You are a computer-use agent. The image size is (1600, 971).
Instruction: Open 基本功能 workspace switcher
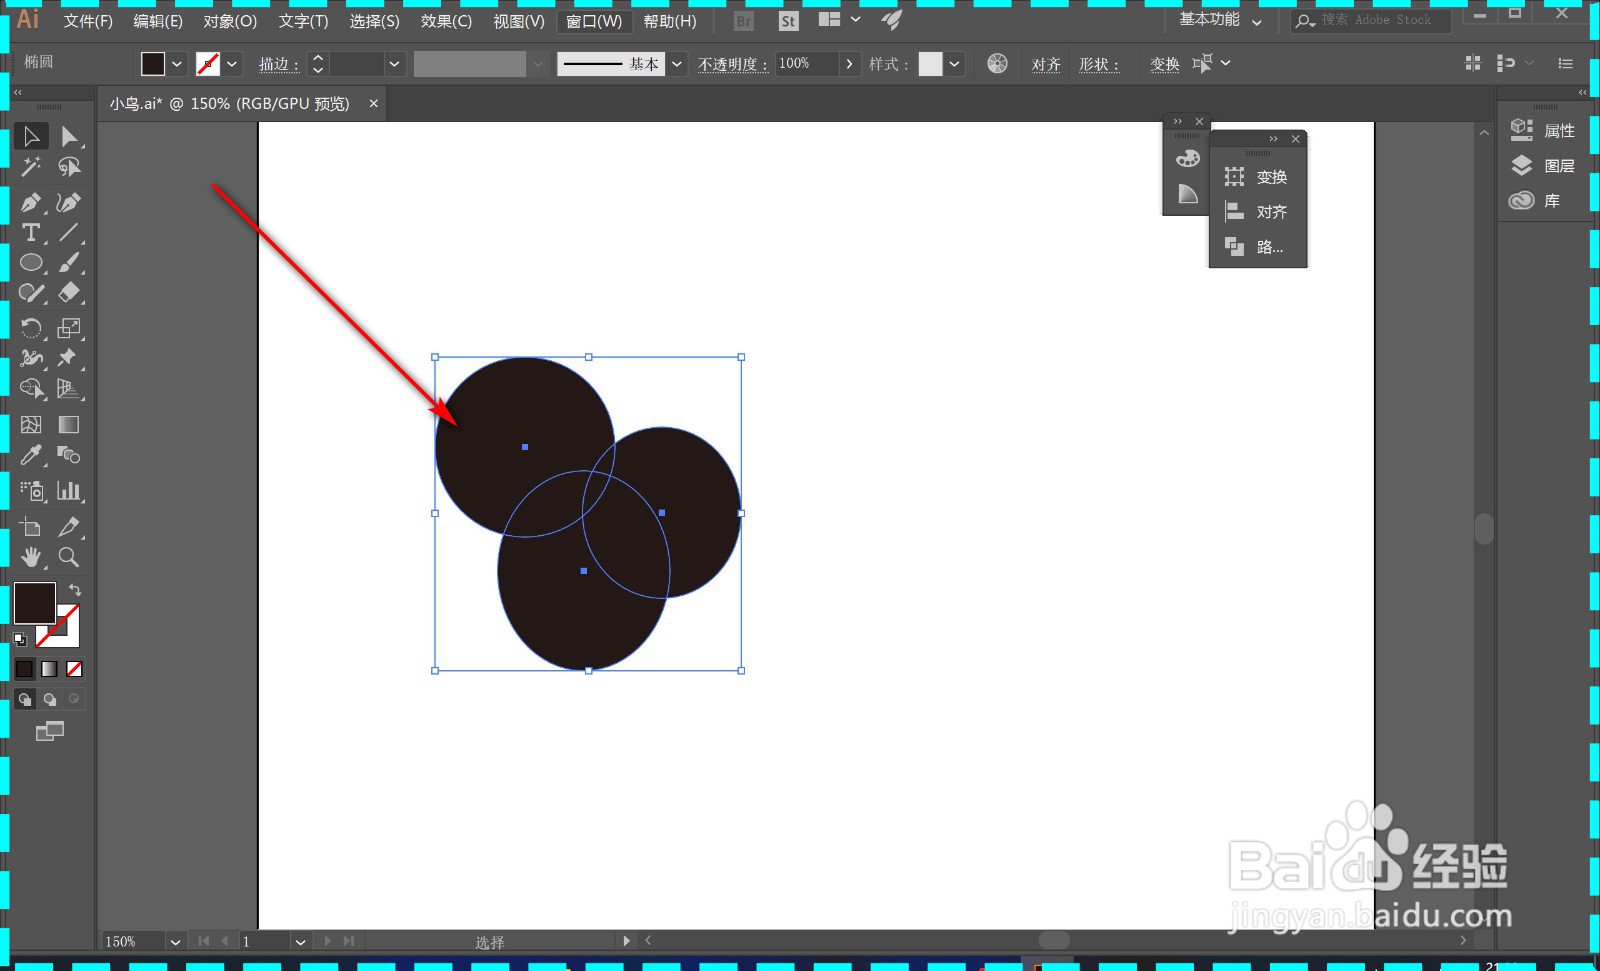point(1219,20)
